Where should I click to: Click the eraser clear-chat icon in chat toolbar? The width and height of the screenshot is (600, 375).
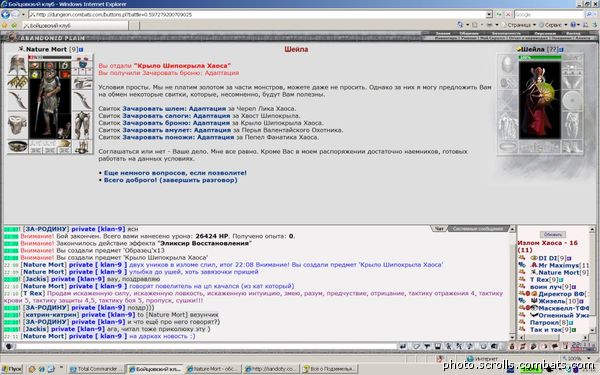417,347
